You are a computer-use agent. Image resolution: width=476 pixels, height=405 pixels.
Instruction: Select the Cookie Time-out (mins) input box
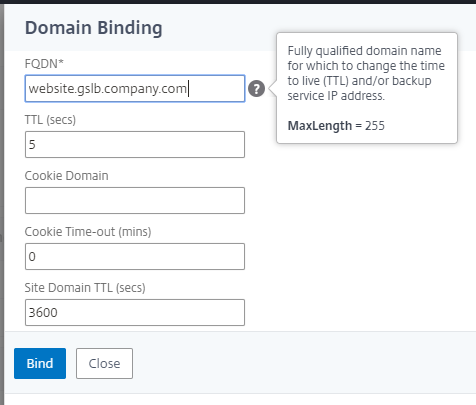click(135, 257)
